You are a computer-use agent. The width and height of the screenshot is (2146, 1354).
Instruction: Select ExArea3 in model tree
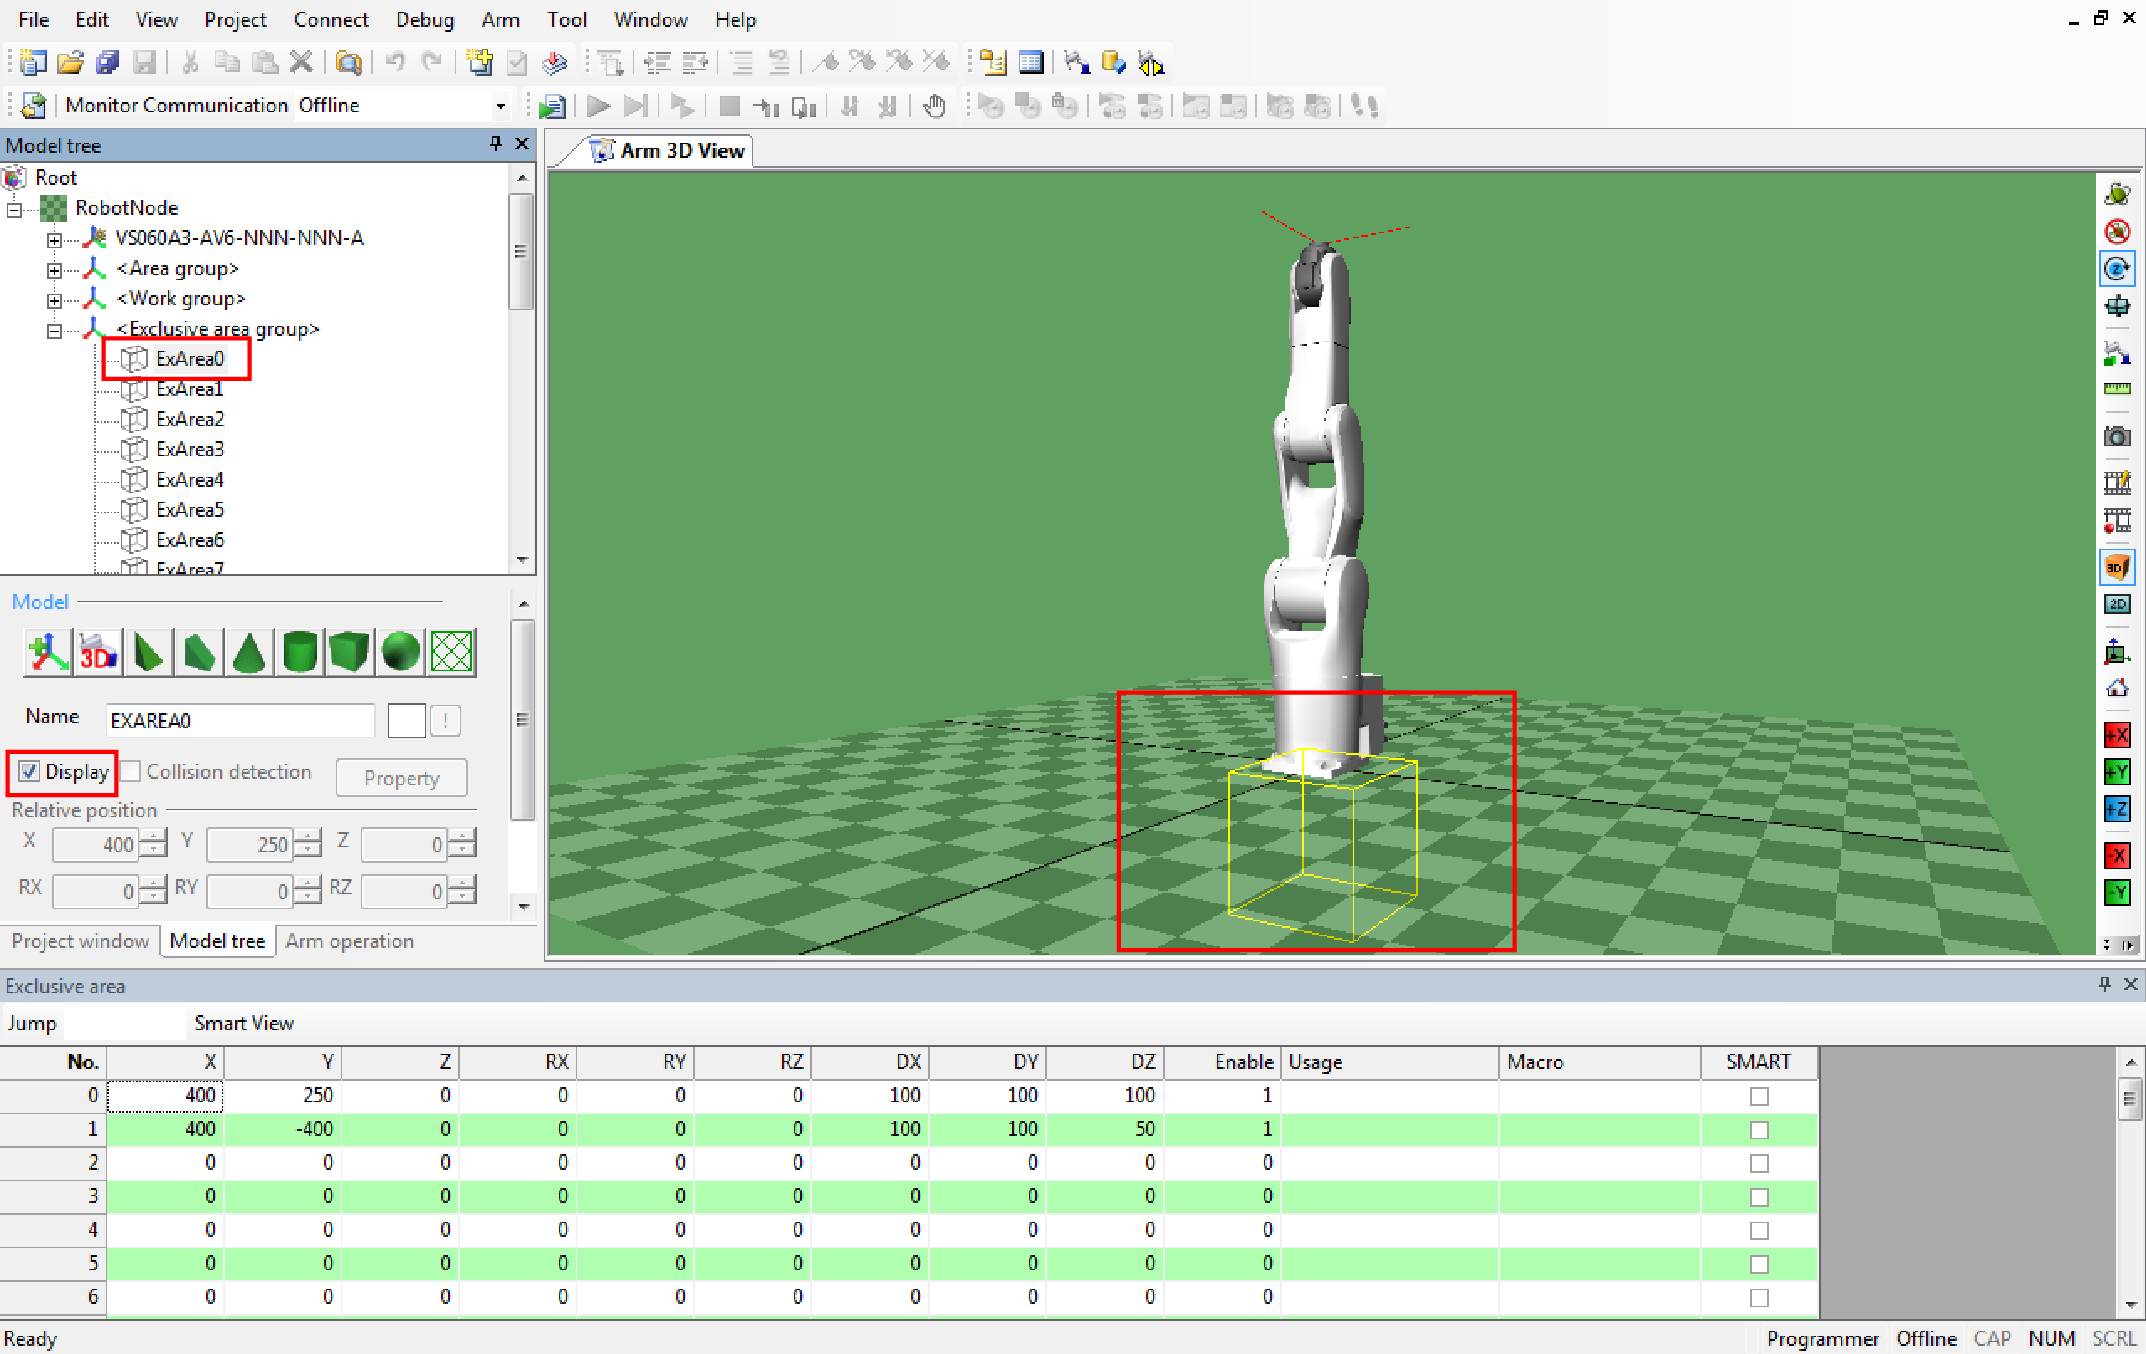click(x=189, y=449)
